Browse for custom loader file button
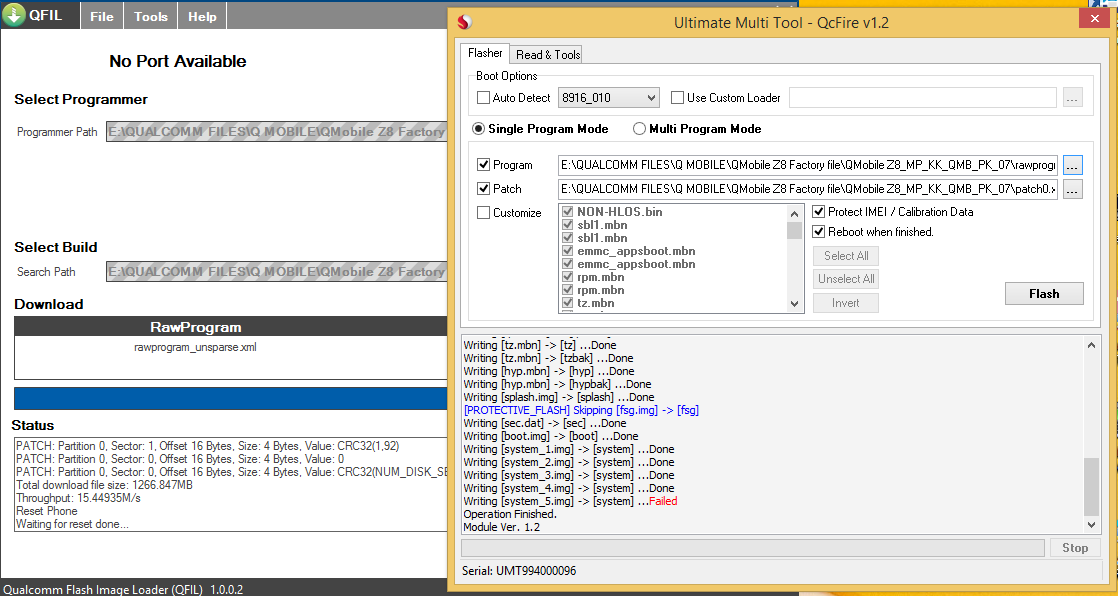1118x596 pixels. 1072,98
